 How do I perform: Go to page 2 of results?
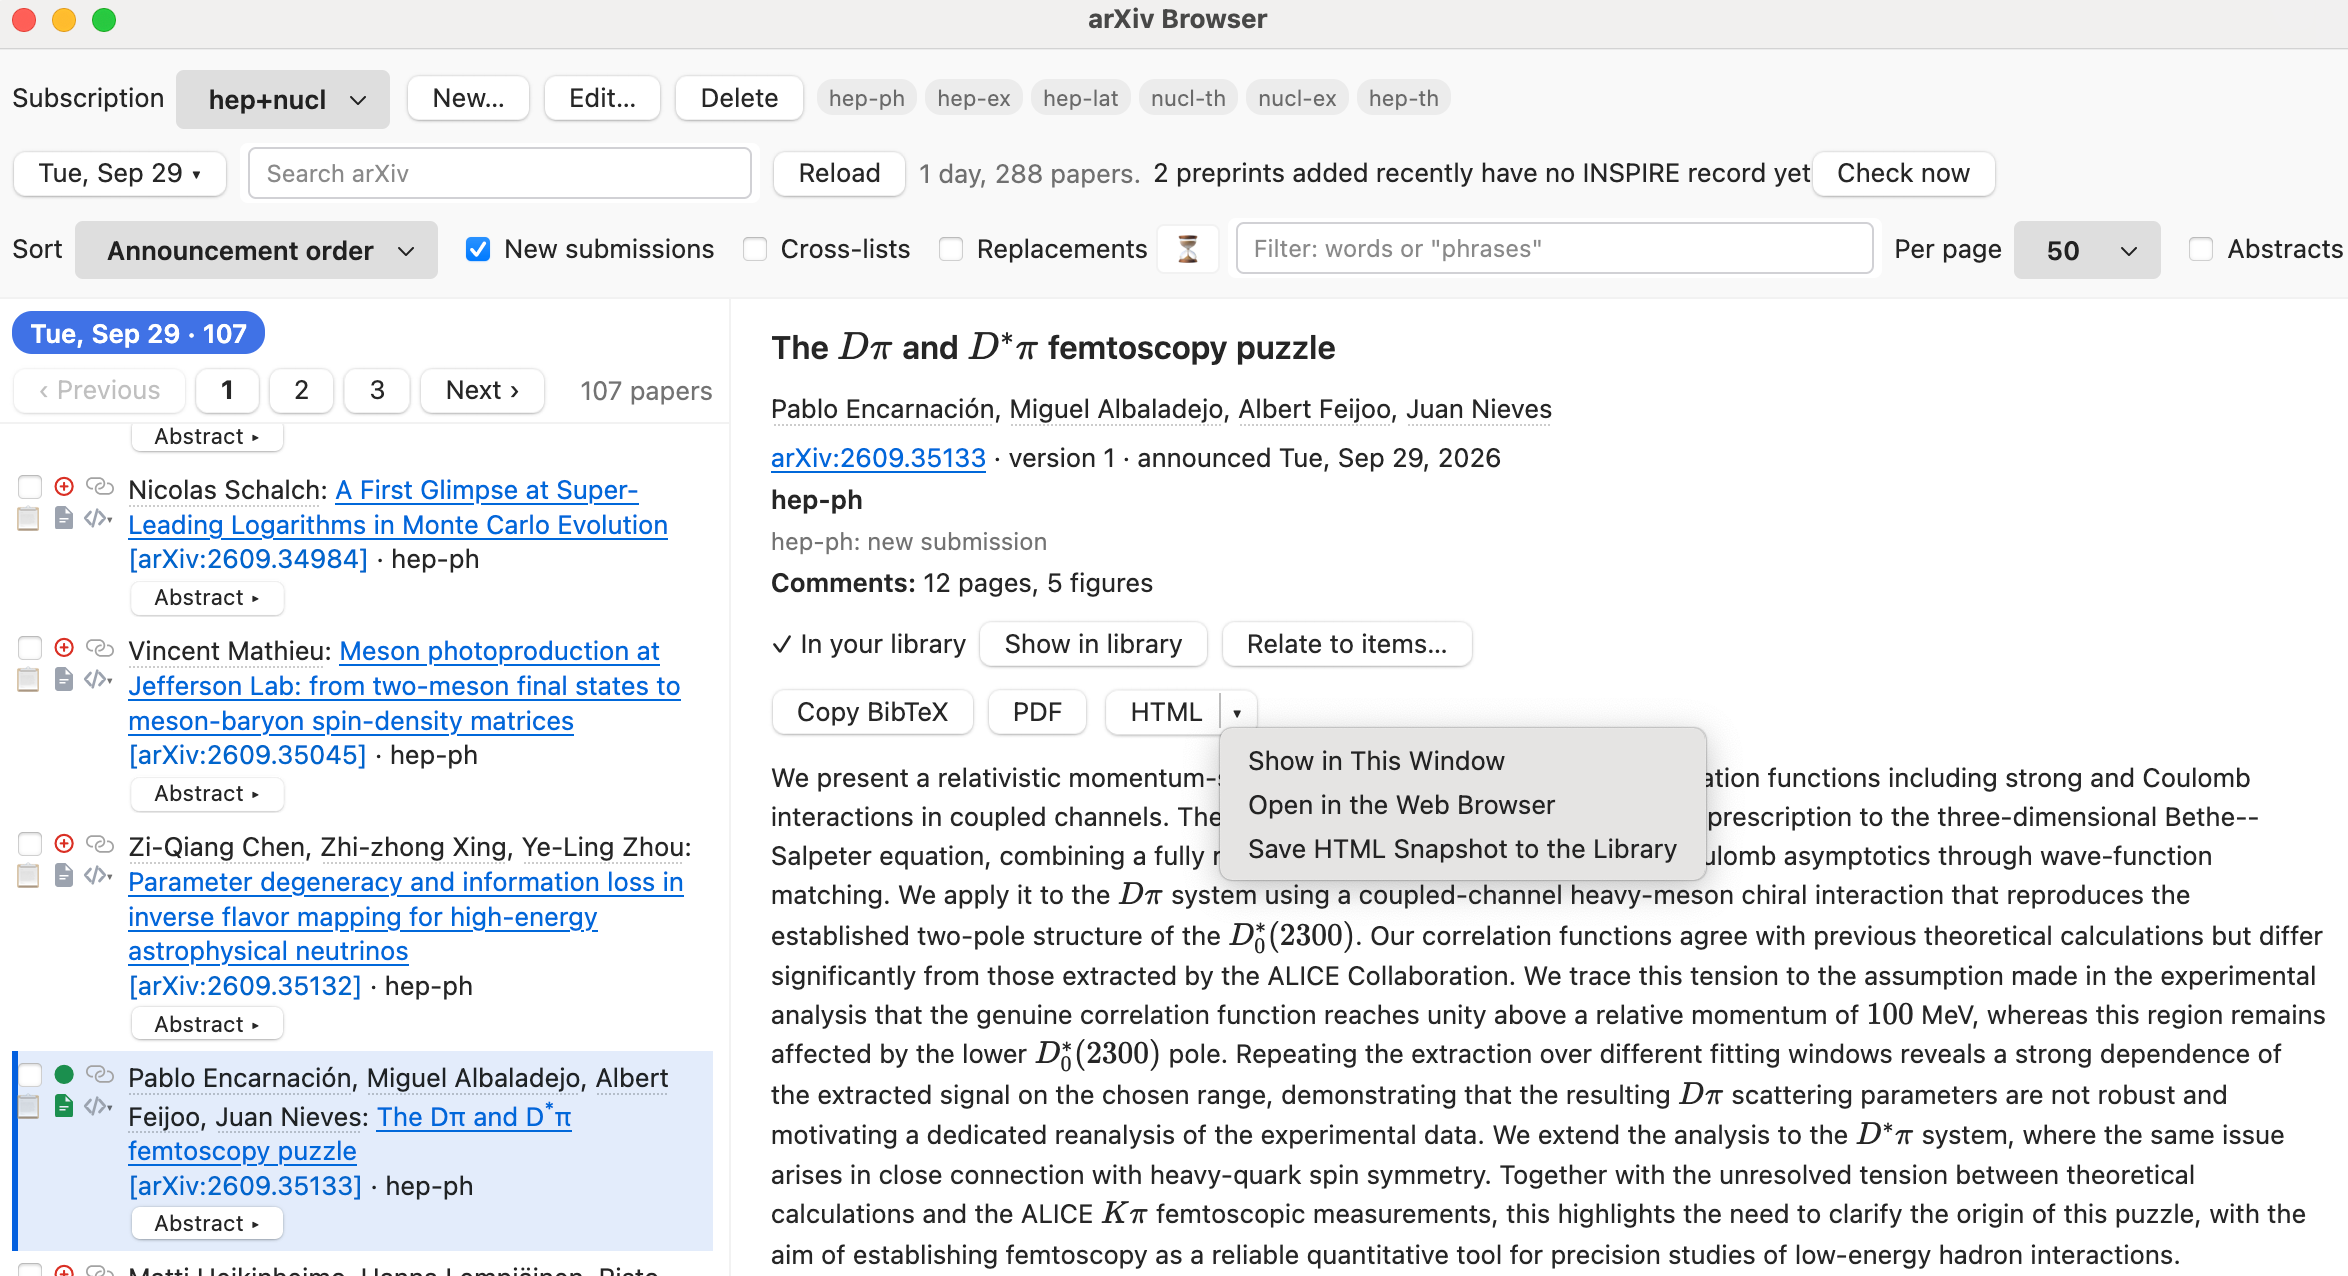[302, 390]
